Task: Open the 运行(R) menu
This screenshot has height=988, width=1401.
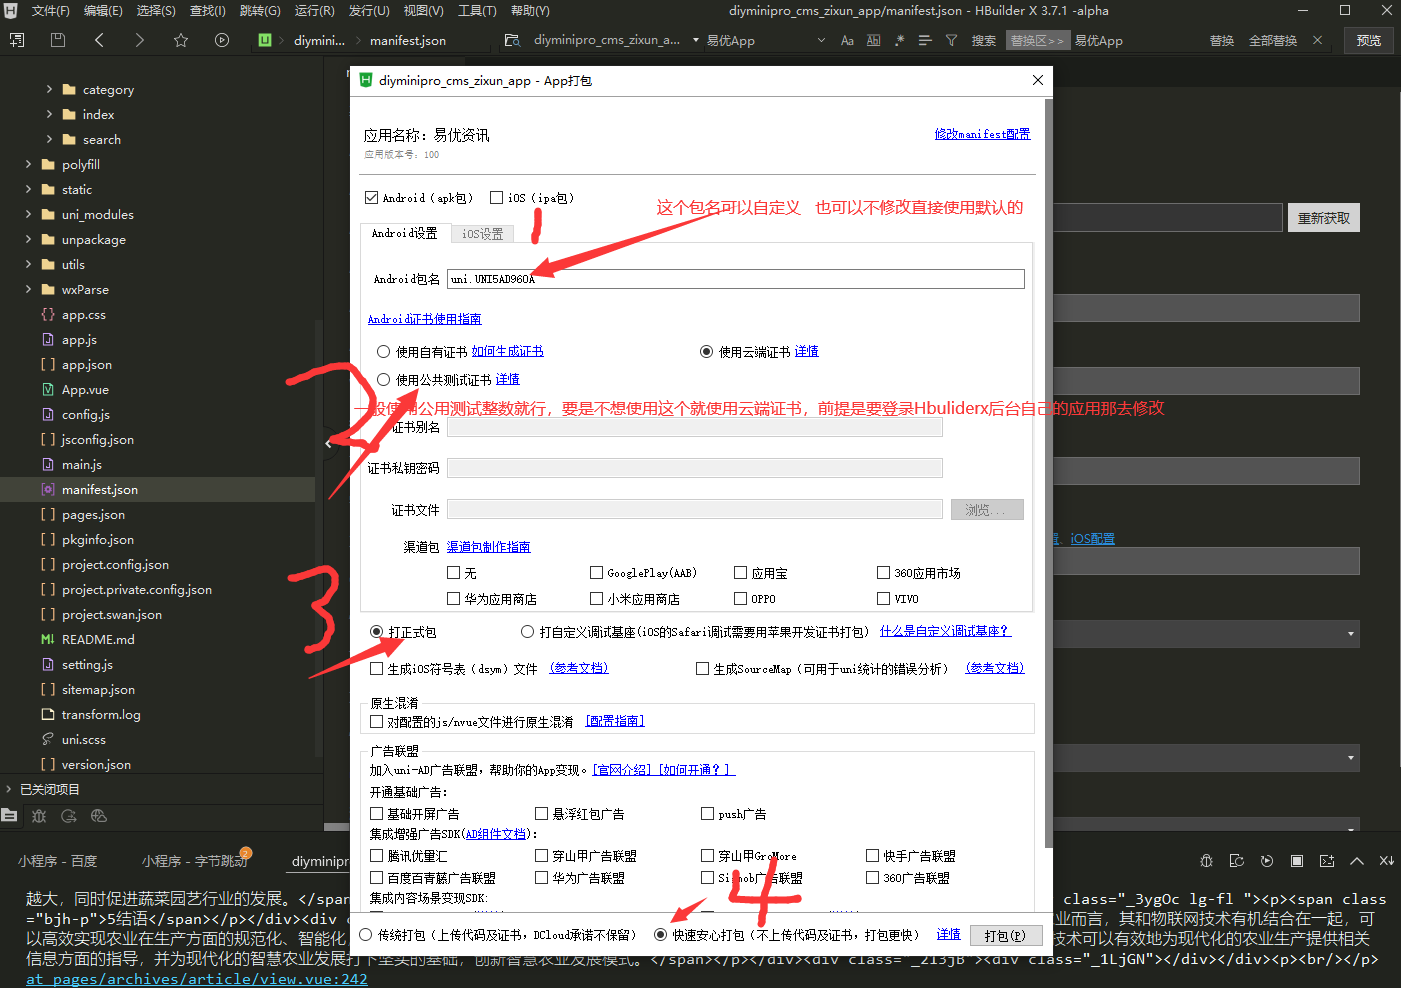Action: (314, 11)
